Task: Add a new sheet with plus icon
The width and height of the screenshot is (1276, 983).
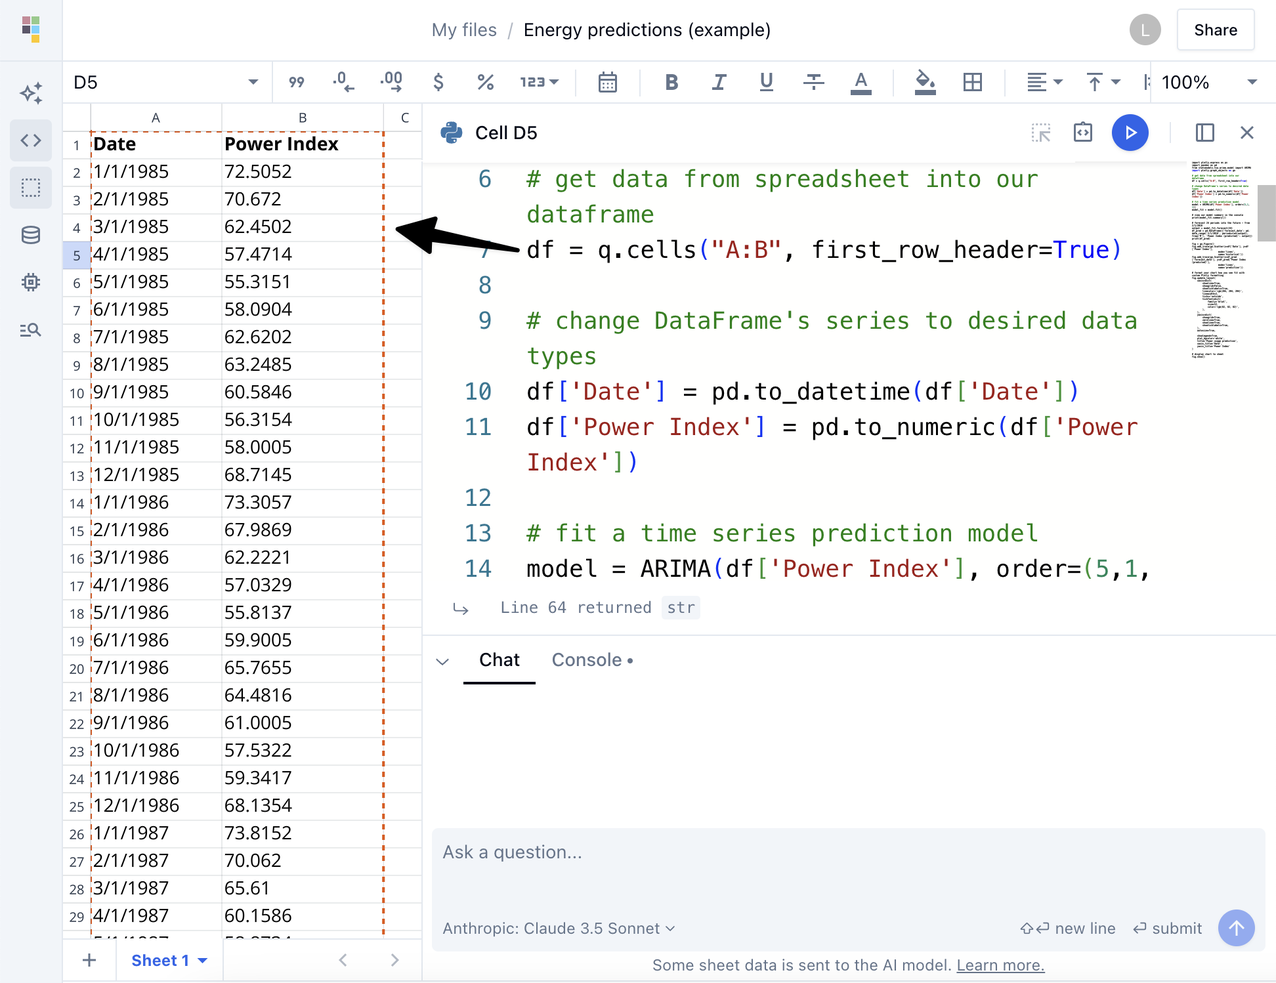Action: 89,960
